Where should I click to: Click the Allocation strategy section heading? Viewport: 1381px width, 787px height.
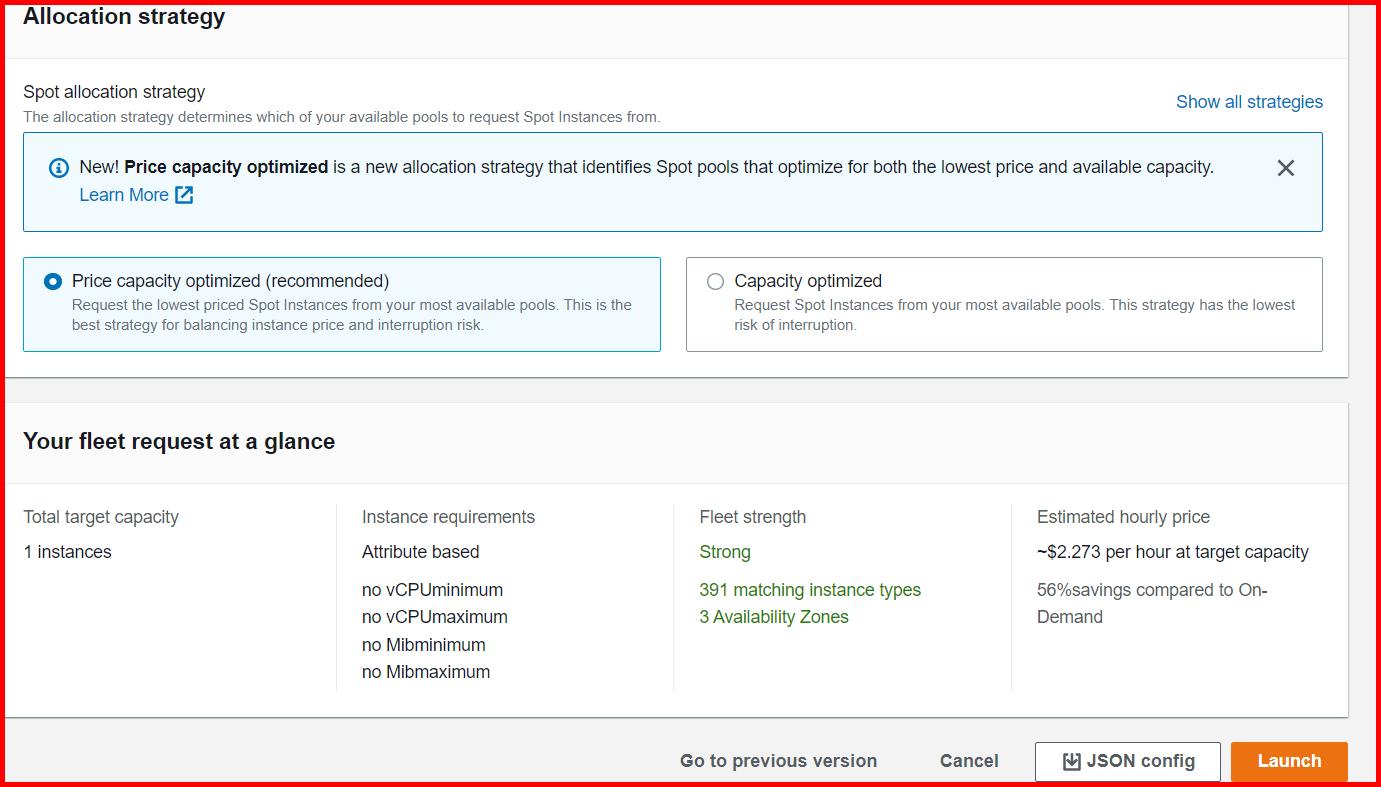124,17
